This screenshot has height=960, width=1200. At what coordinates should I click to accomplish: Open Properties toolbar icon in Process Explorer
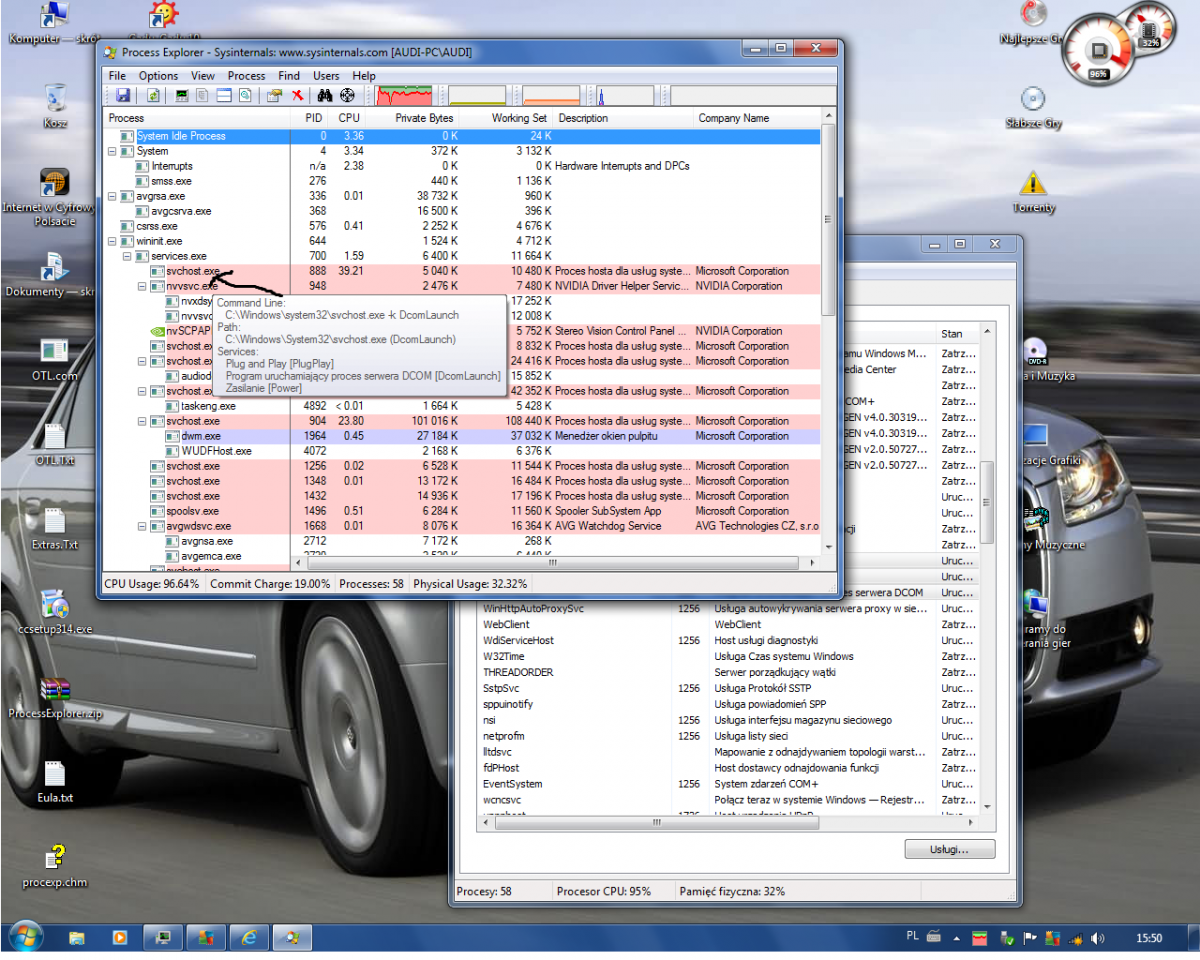[273, 96]
